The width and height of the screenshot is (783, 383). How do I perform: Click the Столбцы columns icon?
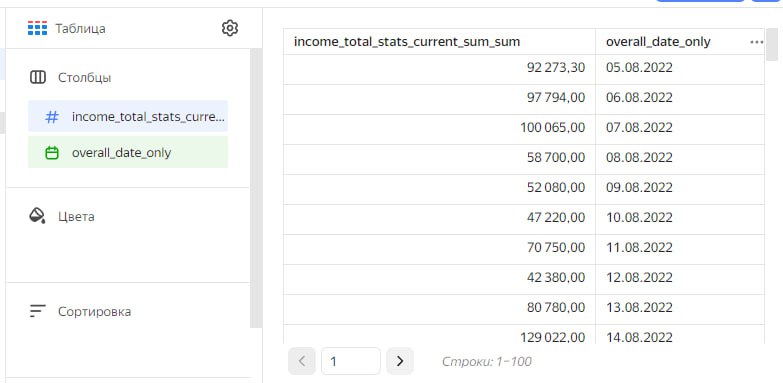click(x=38, y=77)
